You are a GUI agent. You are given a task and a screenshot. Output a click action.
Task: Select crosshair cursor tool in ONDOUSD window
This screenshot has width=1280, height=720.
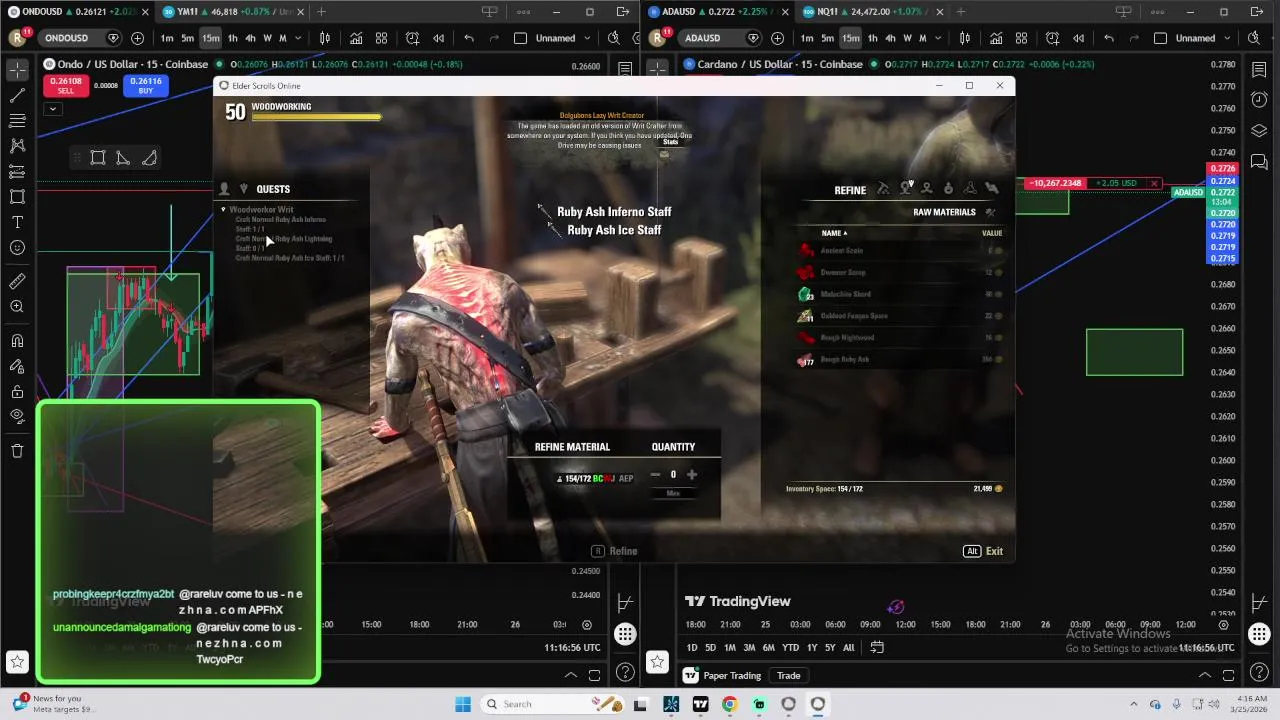pyautogui.click(x=17, y=70)
